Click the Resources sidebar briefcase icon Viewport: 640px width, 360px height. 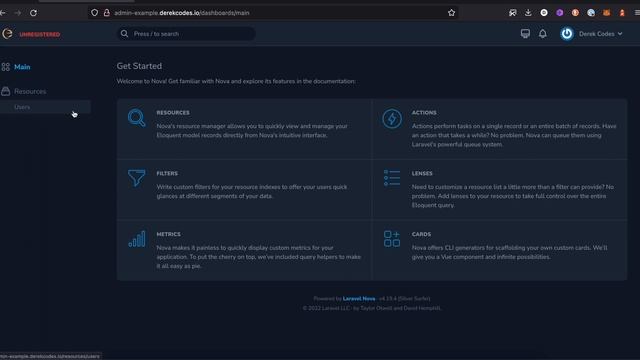click(6, 91)
